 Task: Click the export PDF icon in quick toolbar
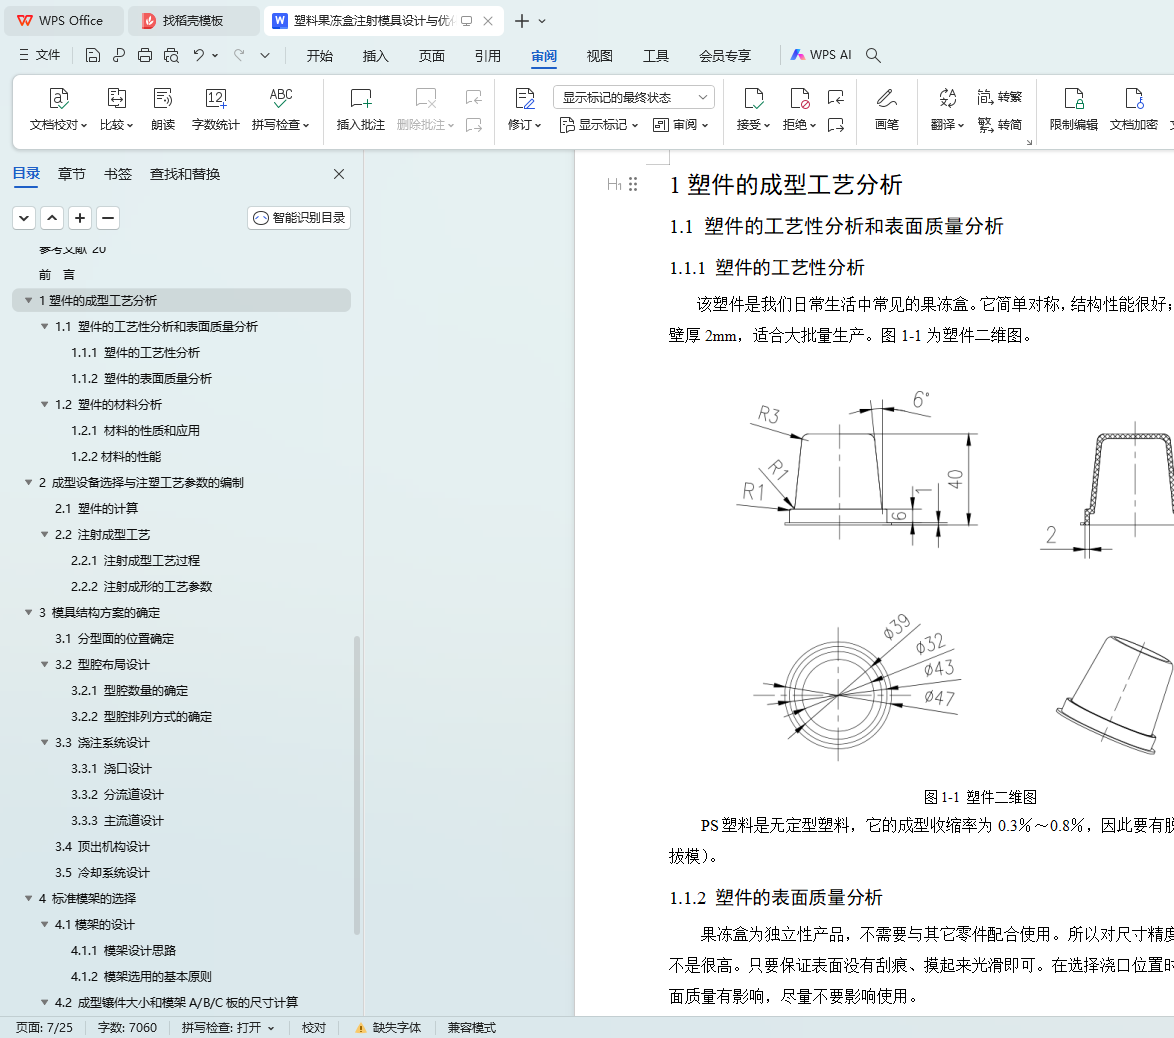(x=119, y=55)
